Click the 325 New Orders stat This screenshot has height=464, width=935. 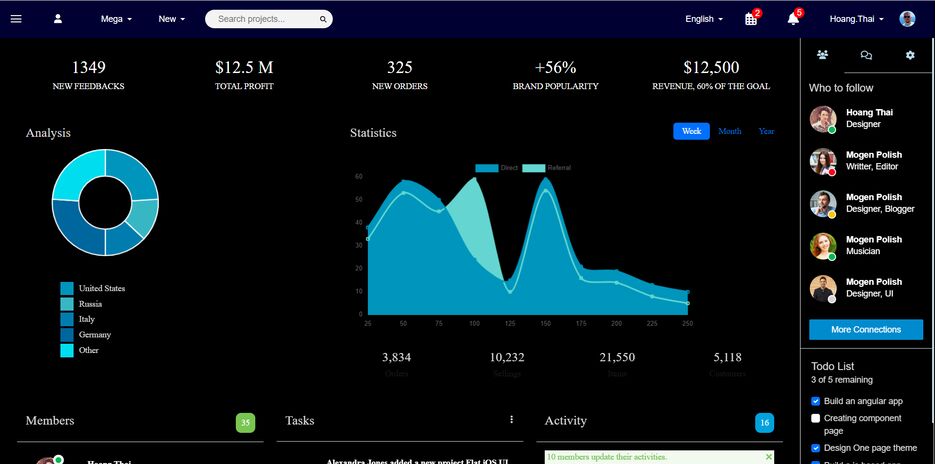400,75
